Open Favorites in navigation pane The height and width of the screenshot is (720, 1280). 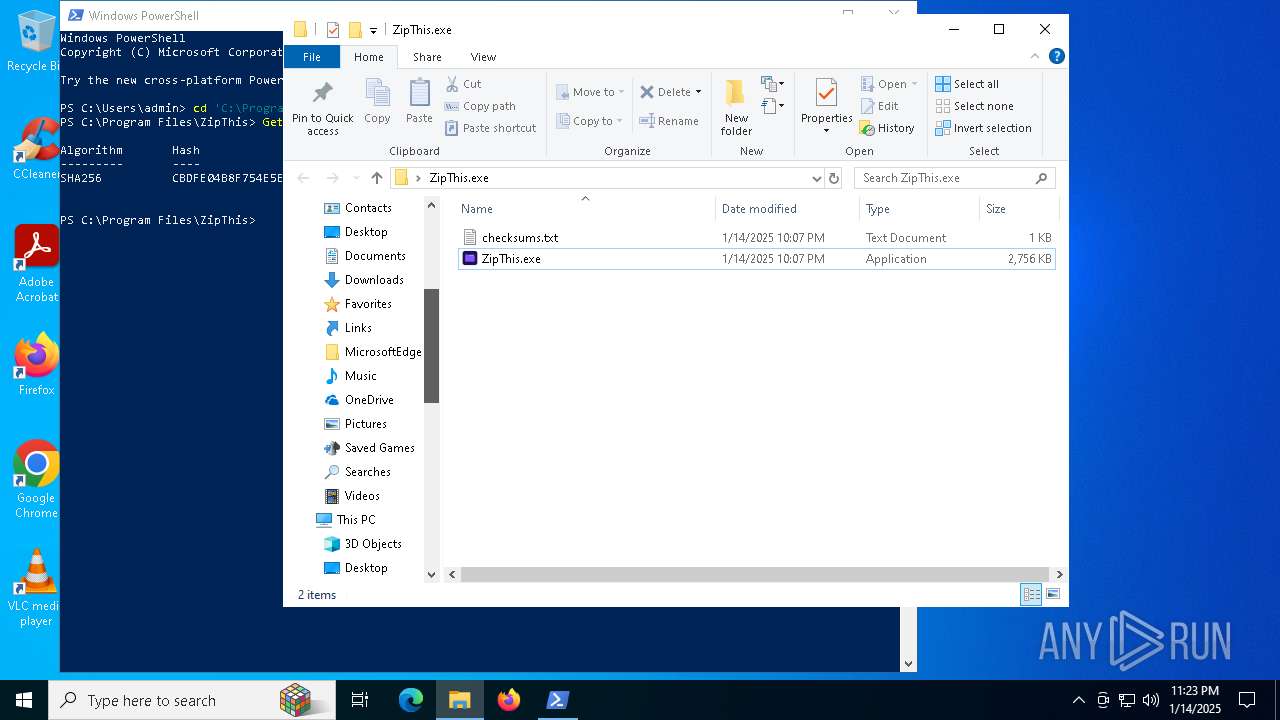coord(368,304)
